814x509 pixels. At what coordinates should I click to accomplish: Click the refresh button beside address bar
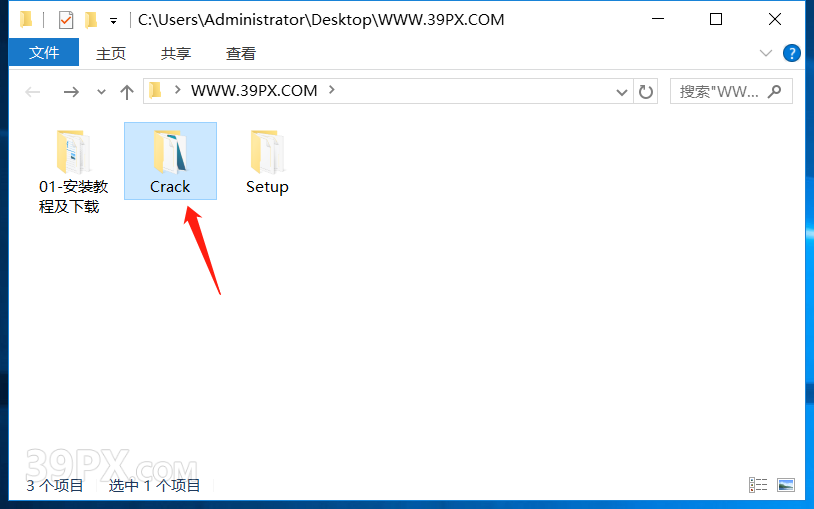(x=645, y=92)
